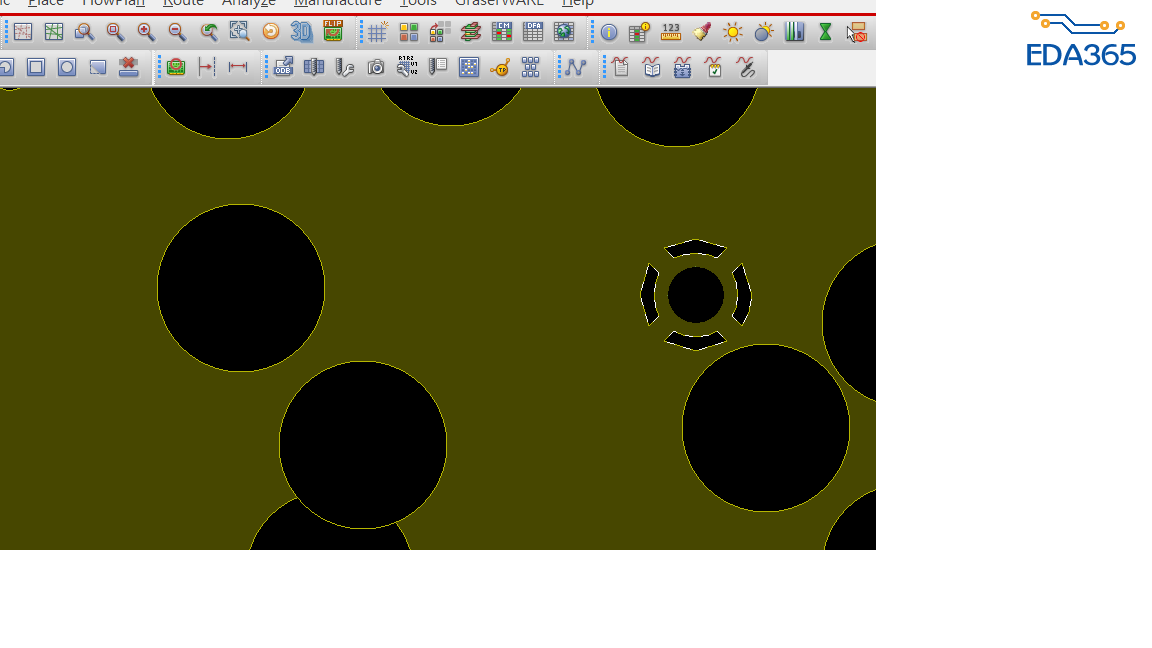The width and height of the screenshot is (1152, 648).
Task: Click the green board red circle icon
Action: point(176,68)
